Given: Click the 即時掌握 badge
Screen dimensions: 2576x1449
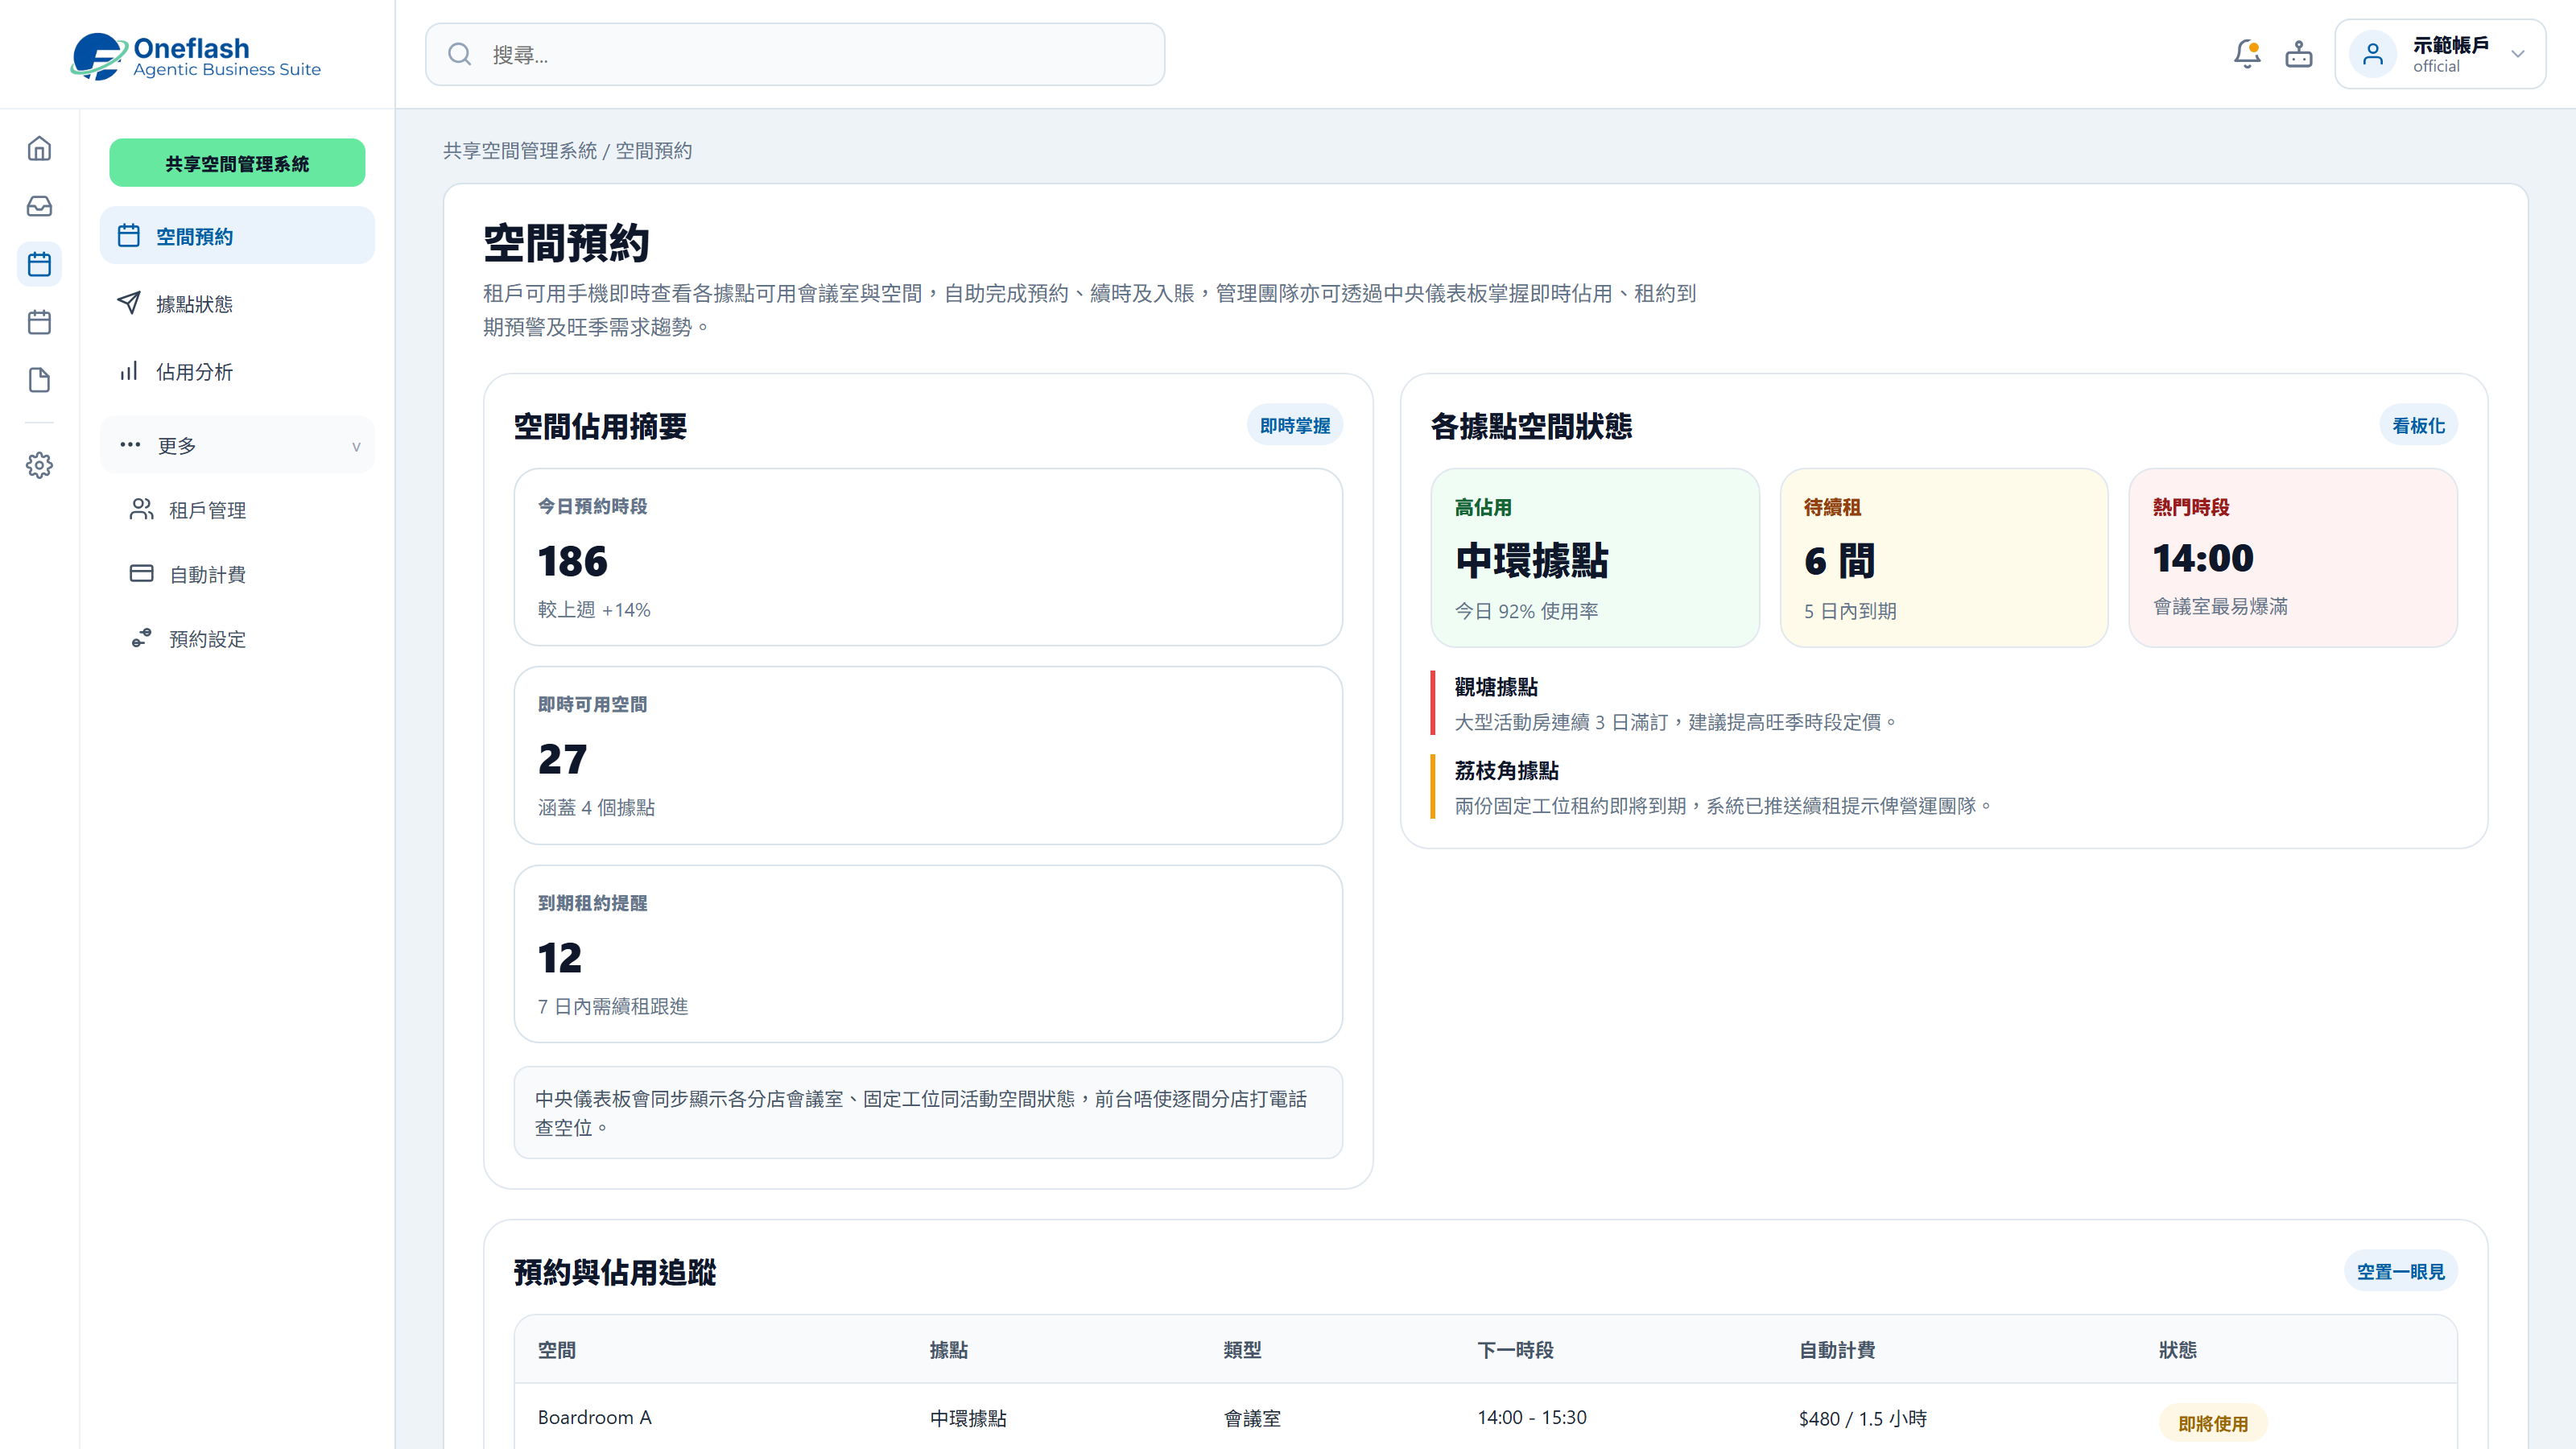Looking at the screenshot, I should (x=1294, y=426).
